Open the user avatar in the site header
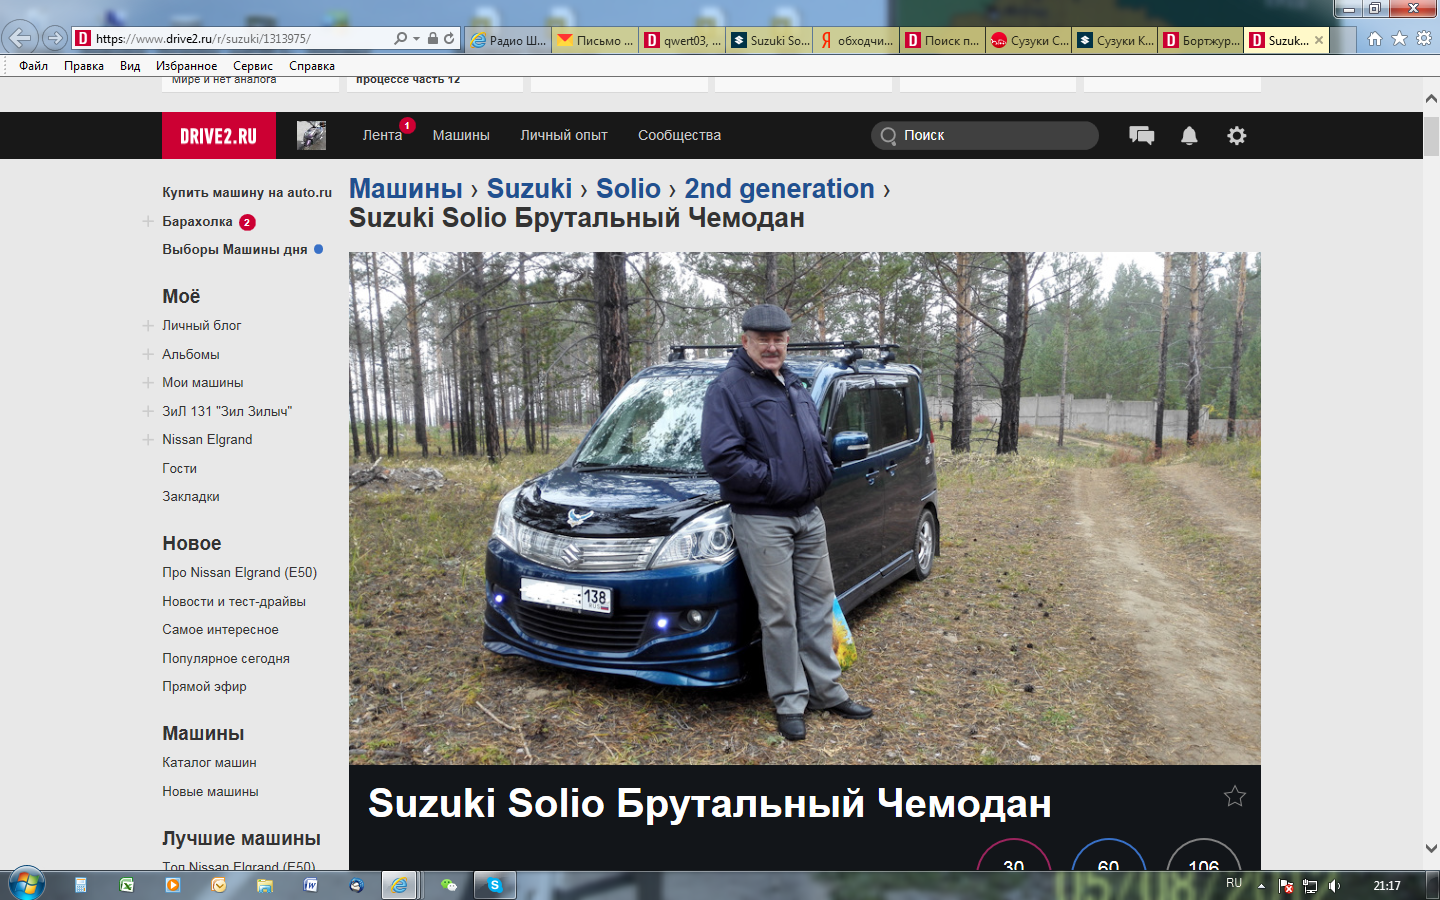Viewport: 1440px width, 900px height. [x=312, y=135]
